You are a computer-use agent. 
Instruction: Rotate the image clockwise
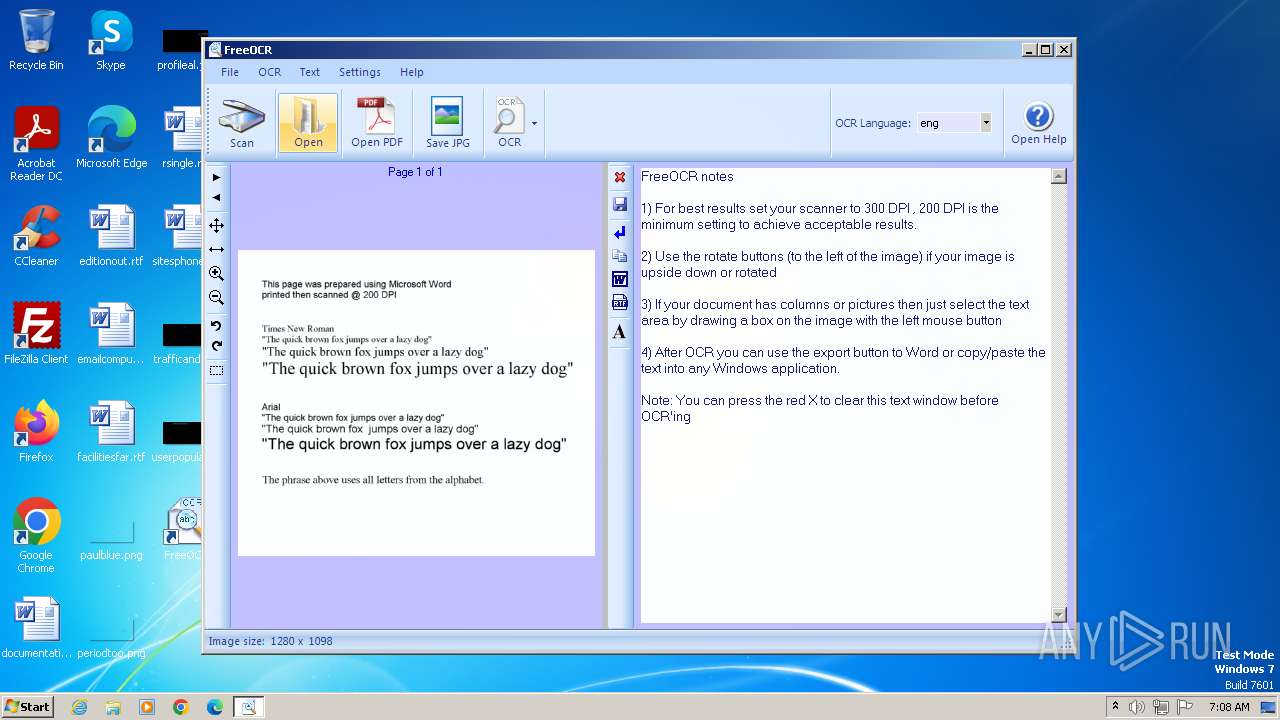coord(216,346)
